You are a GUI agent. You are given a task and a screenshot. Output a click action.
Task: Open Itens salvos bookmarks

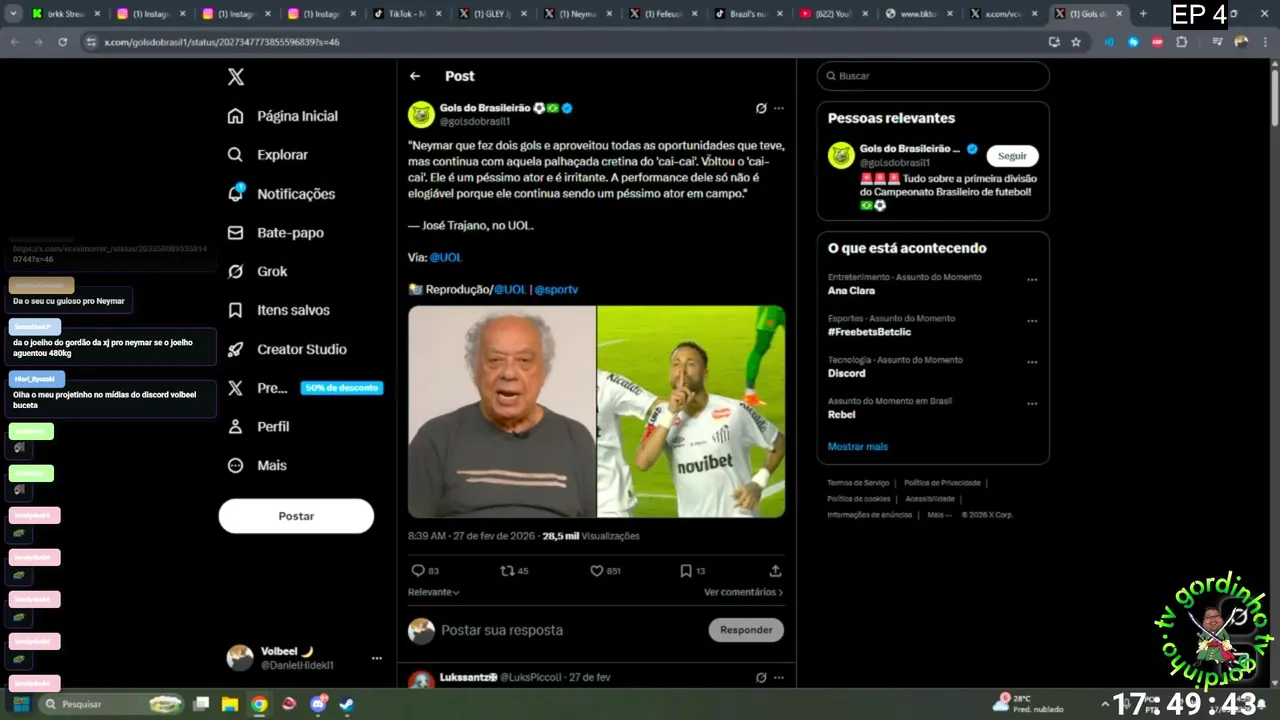(x=279, y=310)
